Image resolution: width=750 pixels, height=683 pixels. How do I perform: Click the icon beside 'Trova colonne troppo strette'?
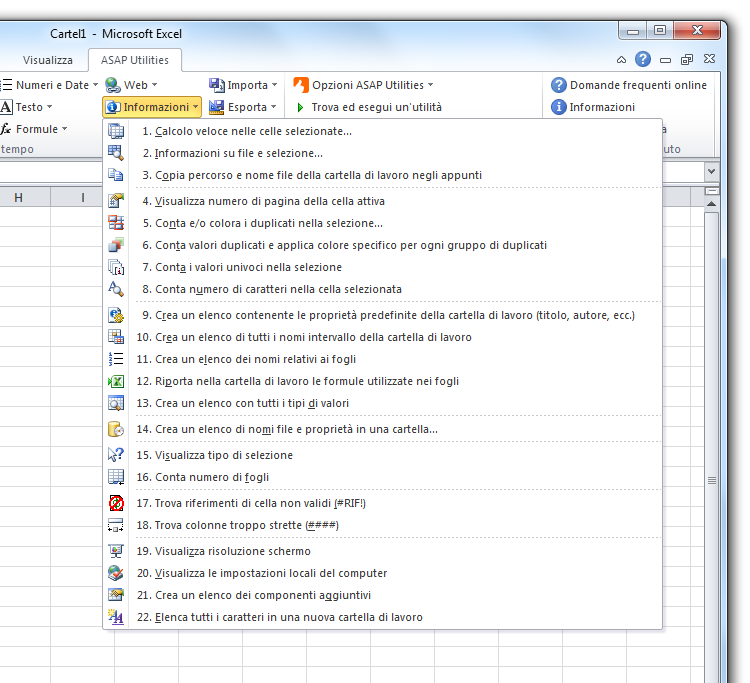(x=116, y=525)
